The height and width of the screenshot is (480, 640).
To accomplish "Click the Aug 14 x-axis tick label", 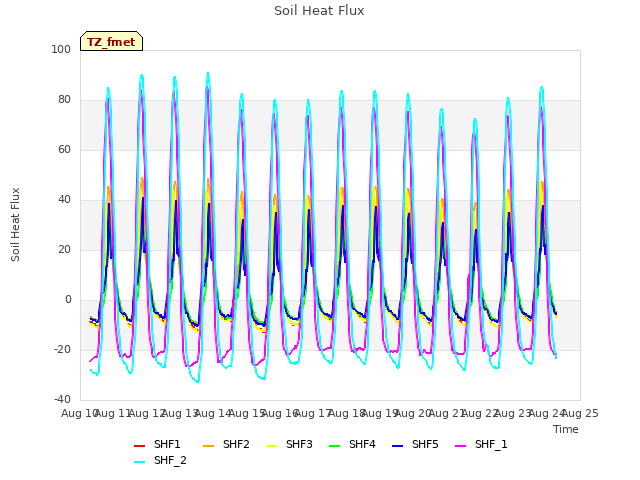I will pos(213,413).
